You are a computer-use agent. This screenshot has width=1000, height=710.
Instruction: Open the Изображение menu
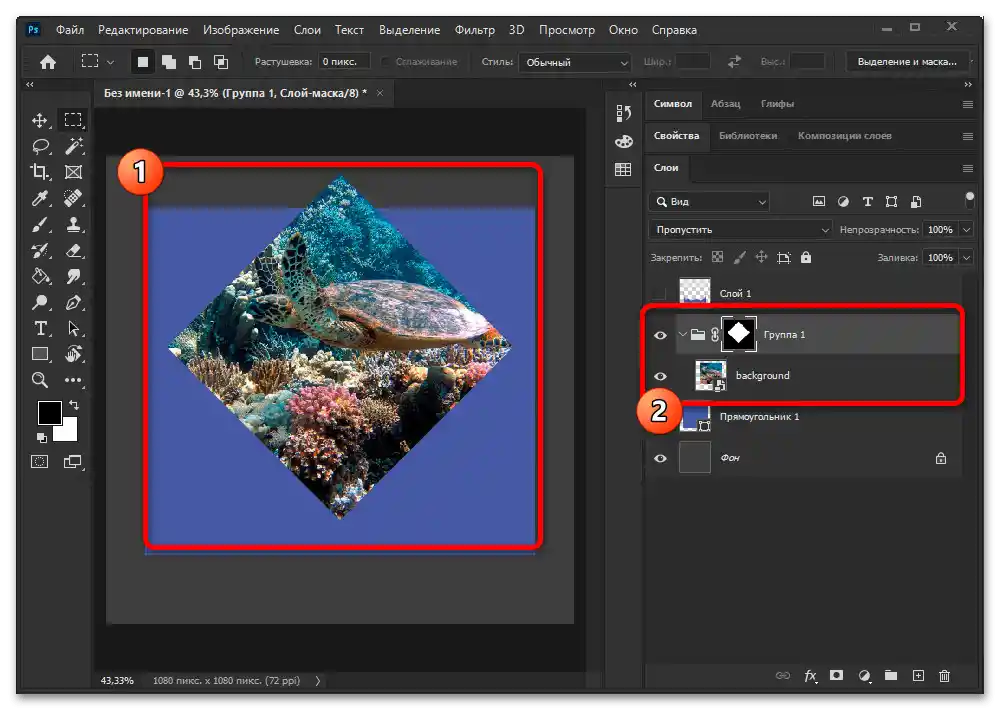coord(241,30)
